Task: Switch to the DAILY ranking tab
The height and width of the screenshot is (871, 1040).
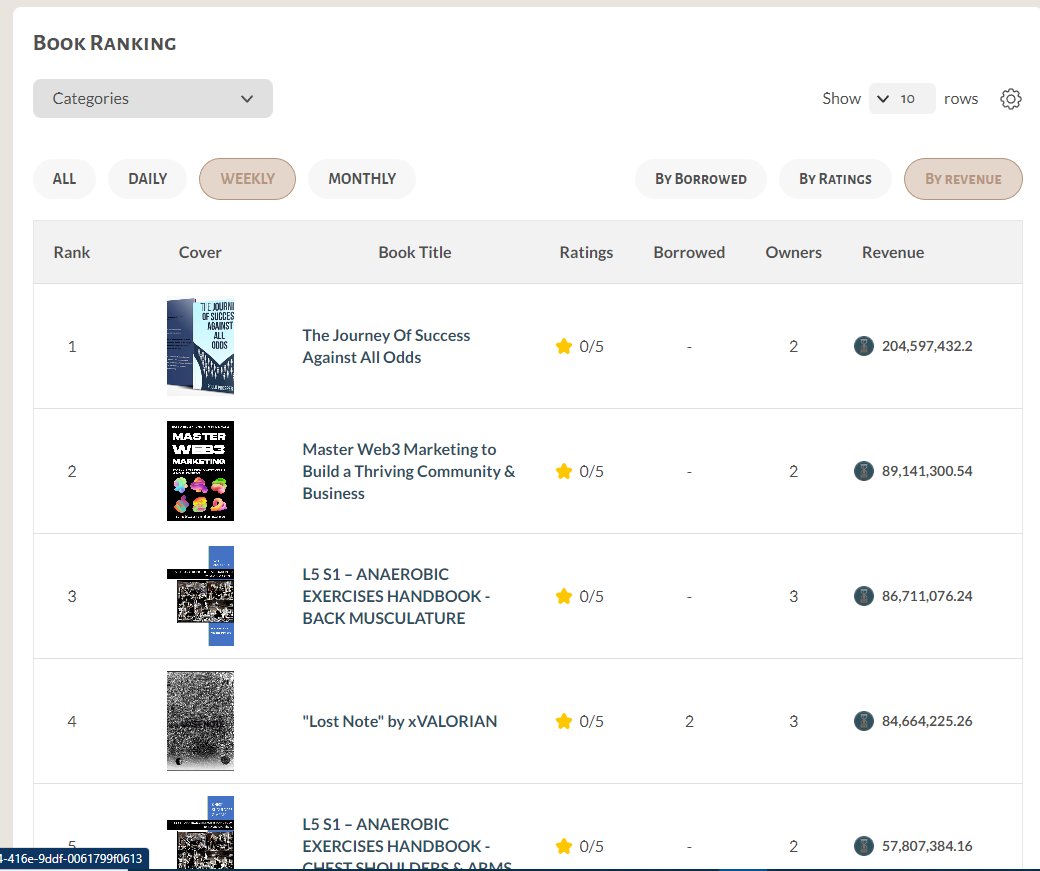Action: click(x=147, y=178)
